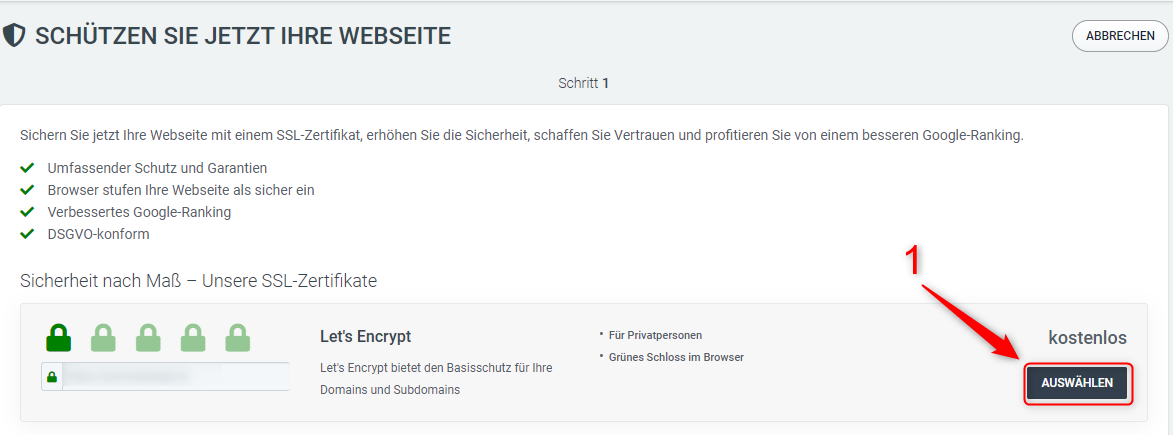Click the Schritt 1 step indicator
This screenshot has height=435, width=1173.
click(583, 83)
